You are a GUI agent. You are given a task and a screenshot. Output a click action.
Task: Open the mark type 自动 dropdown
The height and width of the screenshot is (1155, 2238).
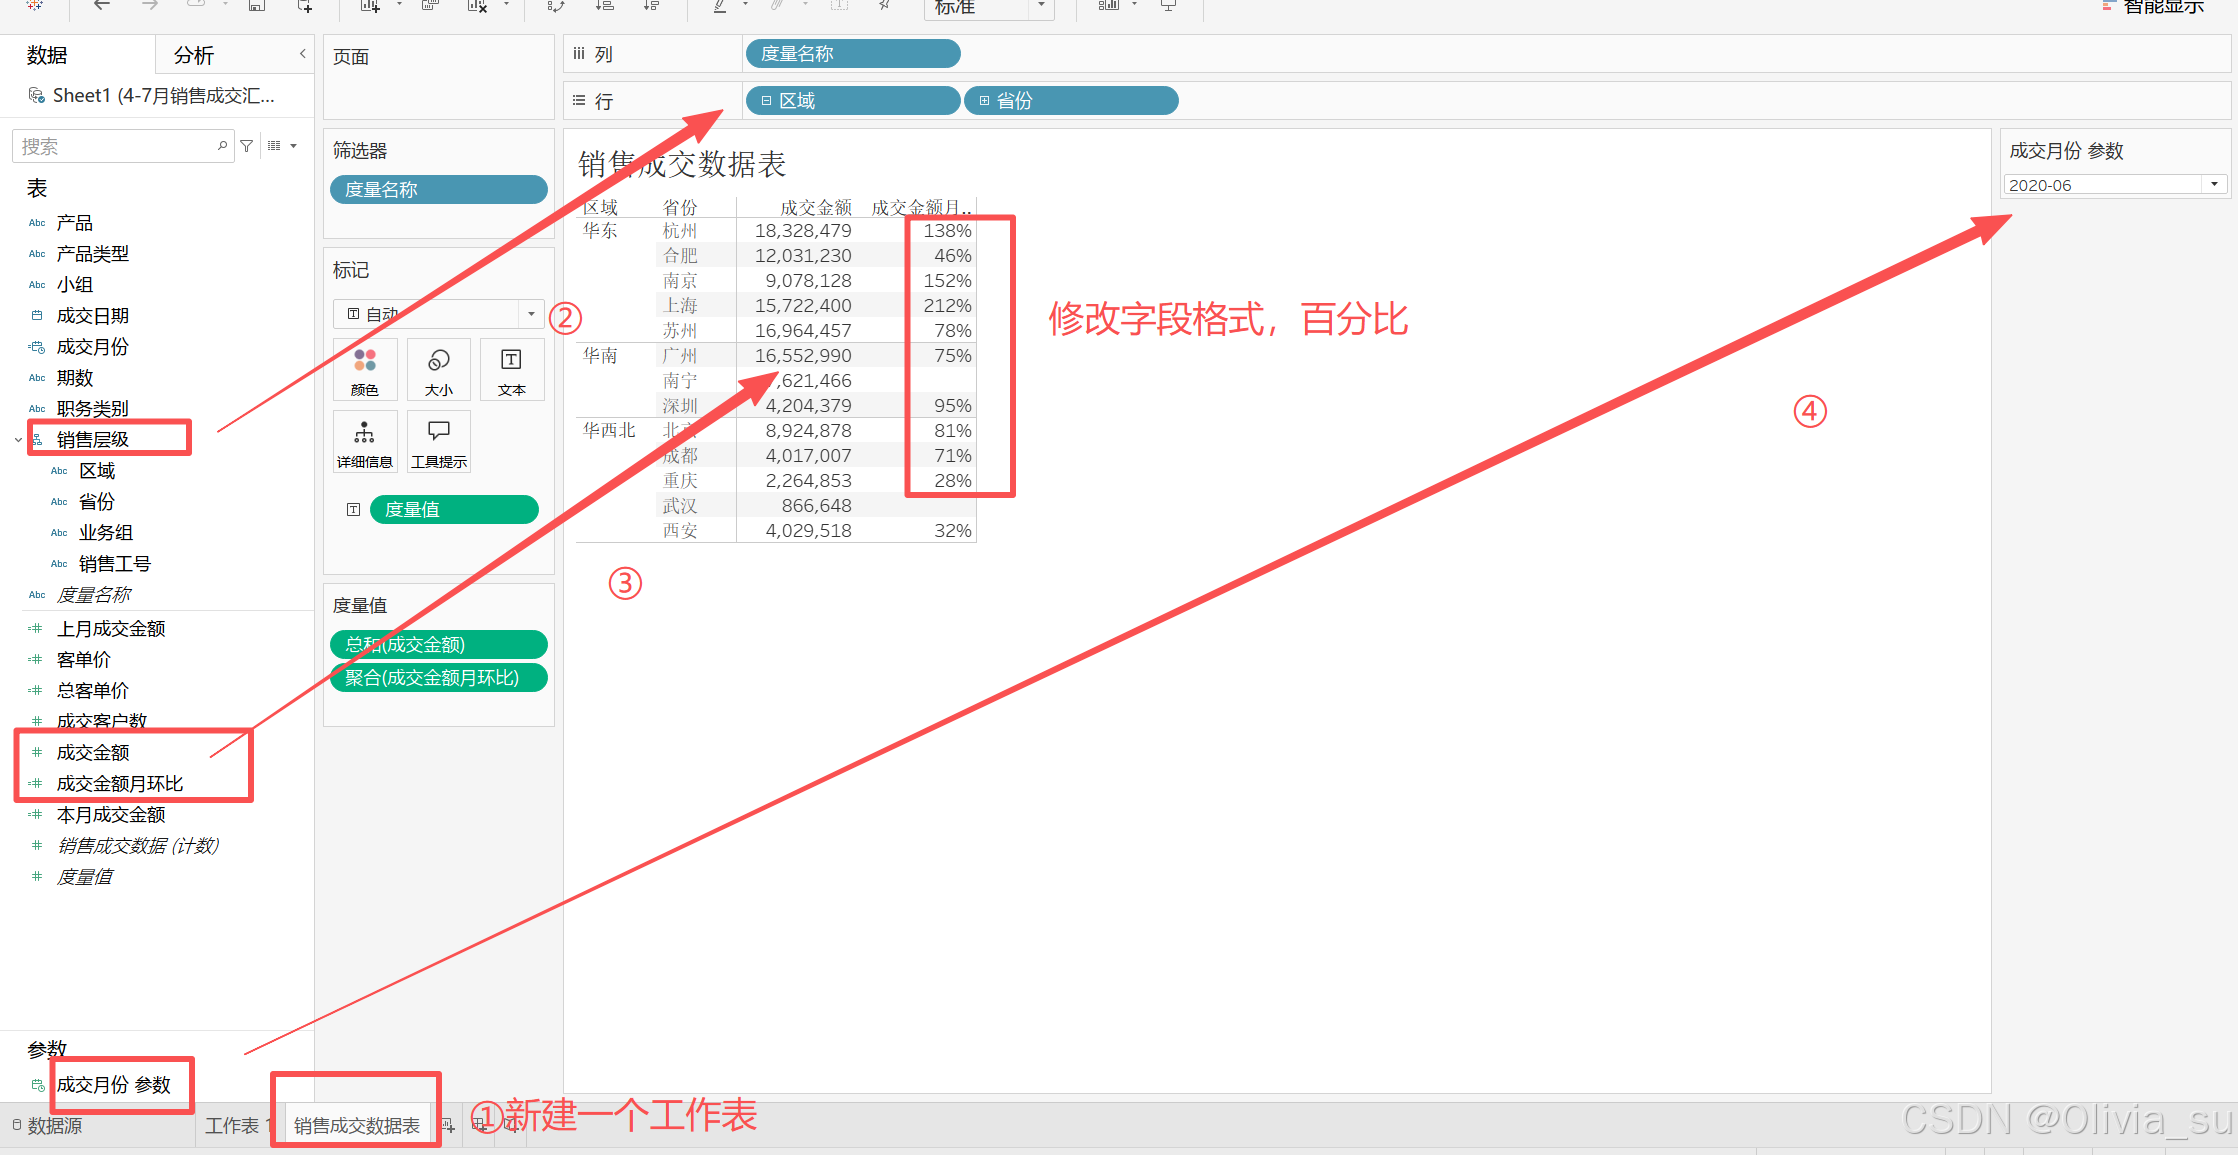click(531, 314)
